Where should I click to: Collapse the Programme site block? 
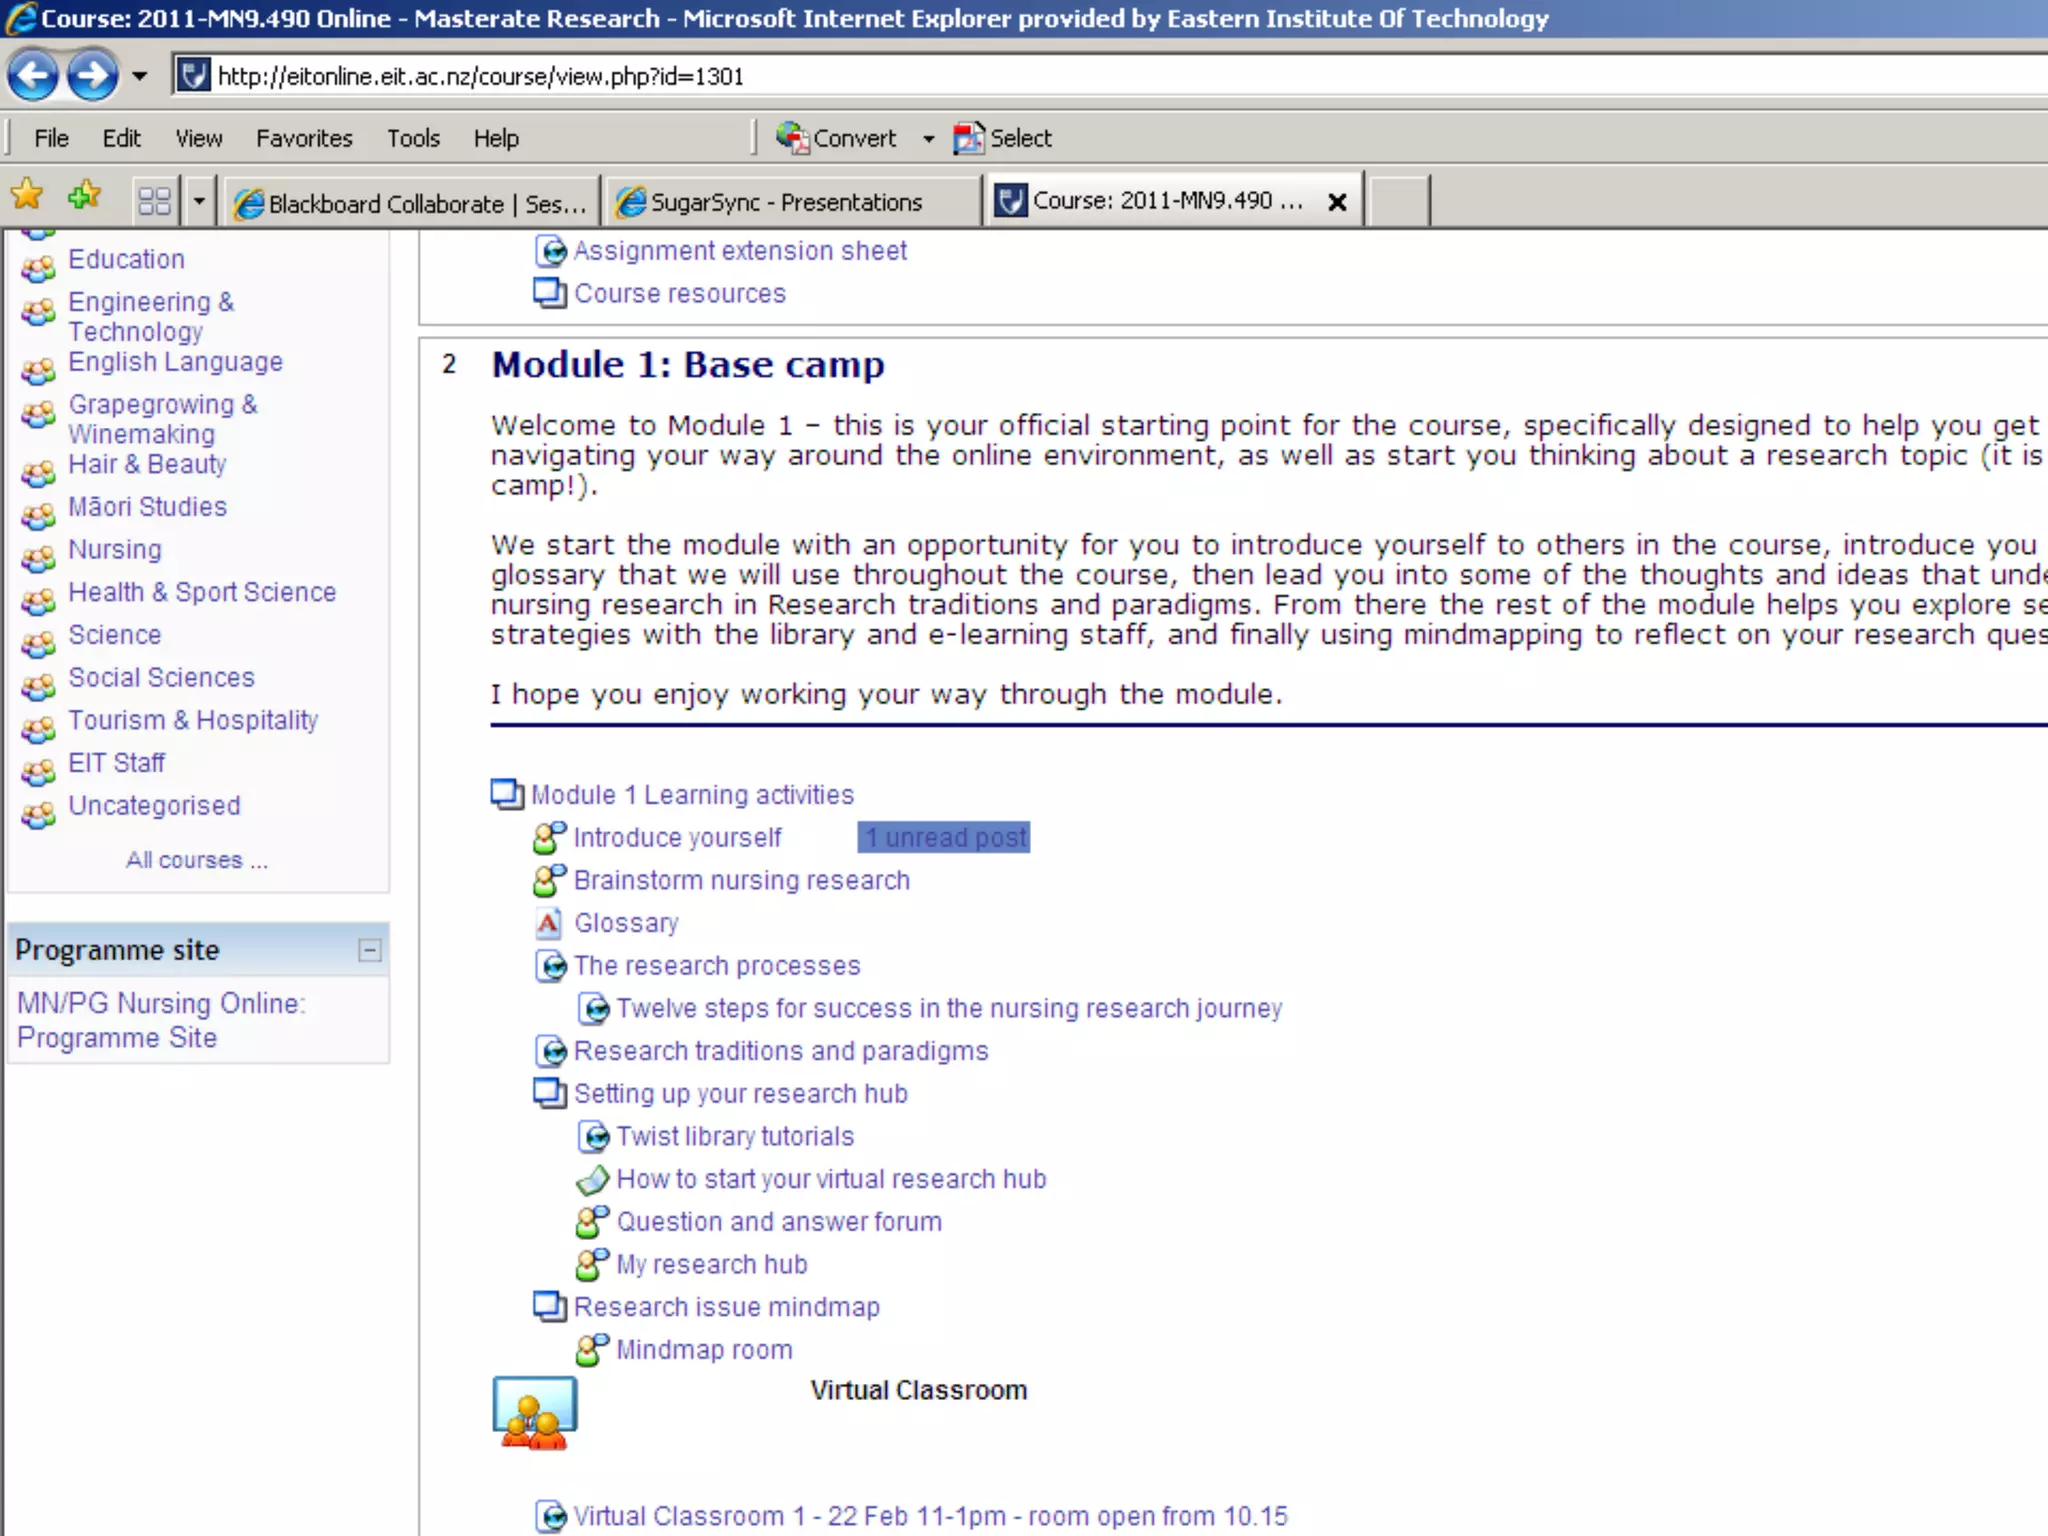pyautogui.click(x=370, y=950)
